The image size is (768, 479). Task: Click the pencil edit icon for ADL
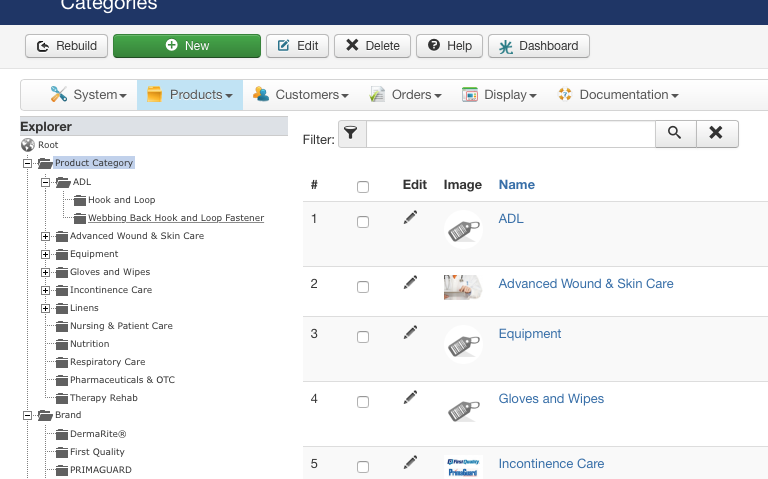tap(410, 217)
